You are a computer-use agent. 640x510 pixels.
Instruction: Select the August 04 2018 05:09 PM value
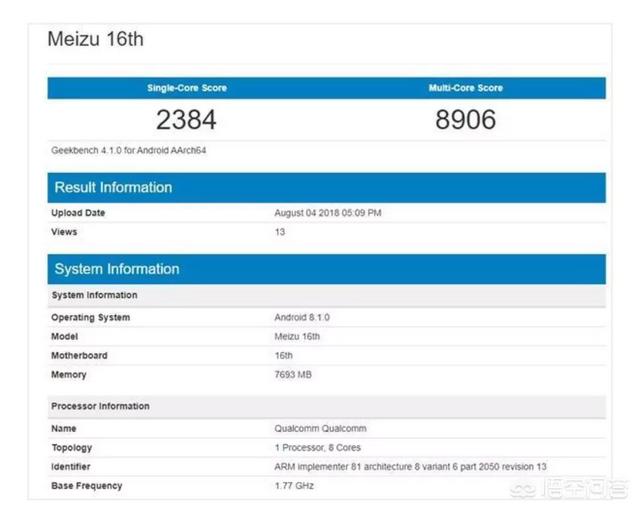(328, 213)
